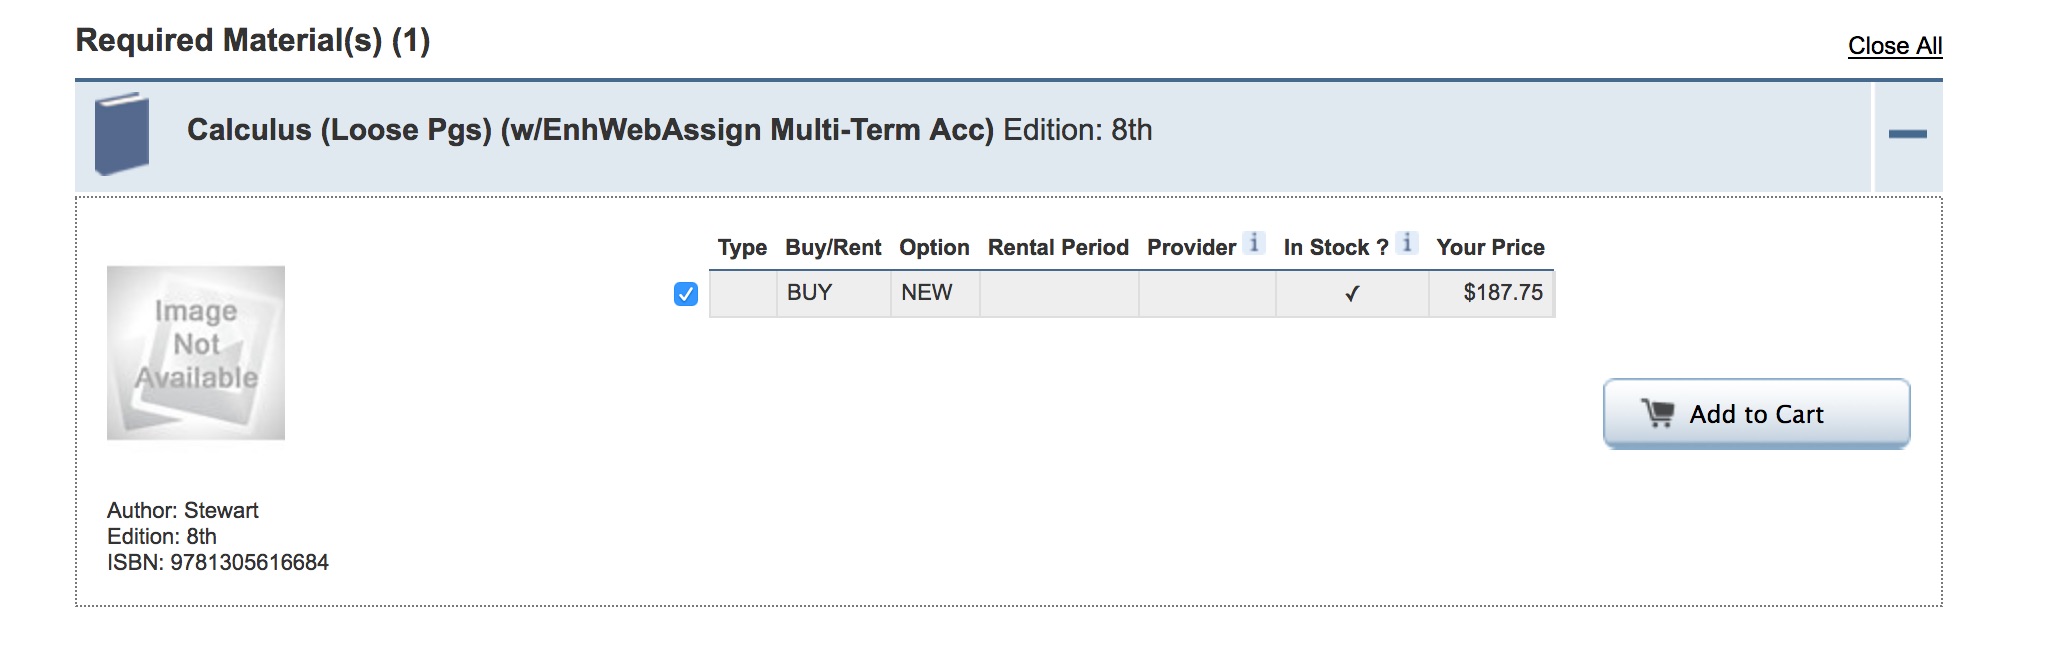
Task: Click the shopping cart icon
Action: click(1657, 413)
